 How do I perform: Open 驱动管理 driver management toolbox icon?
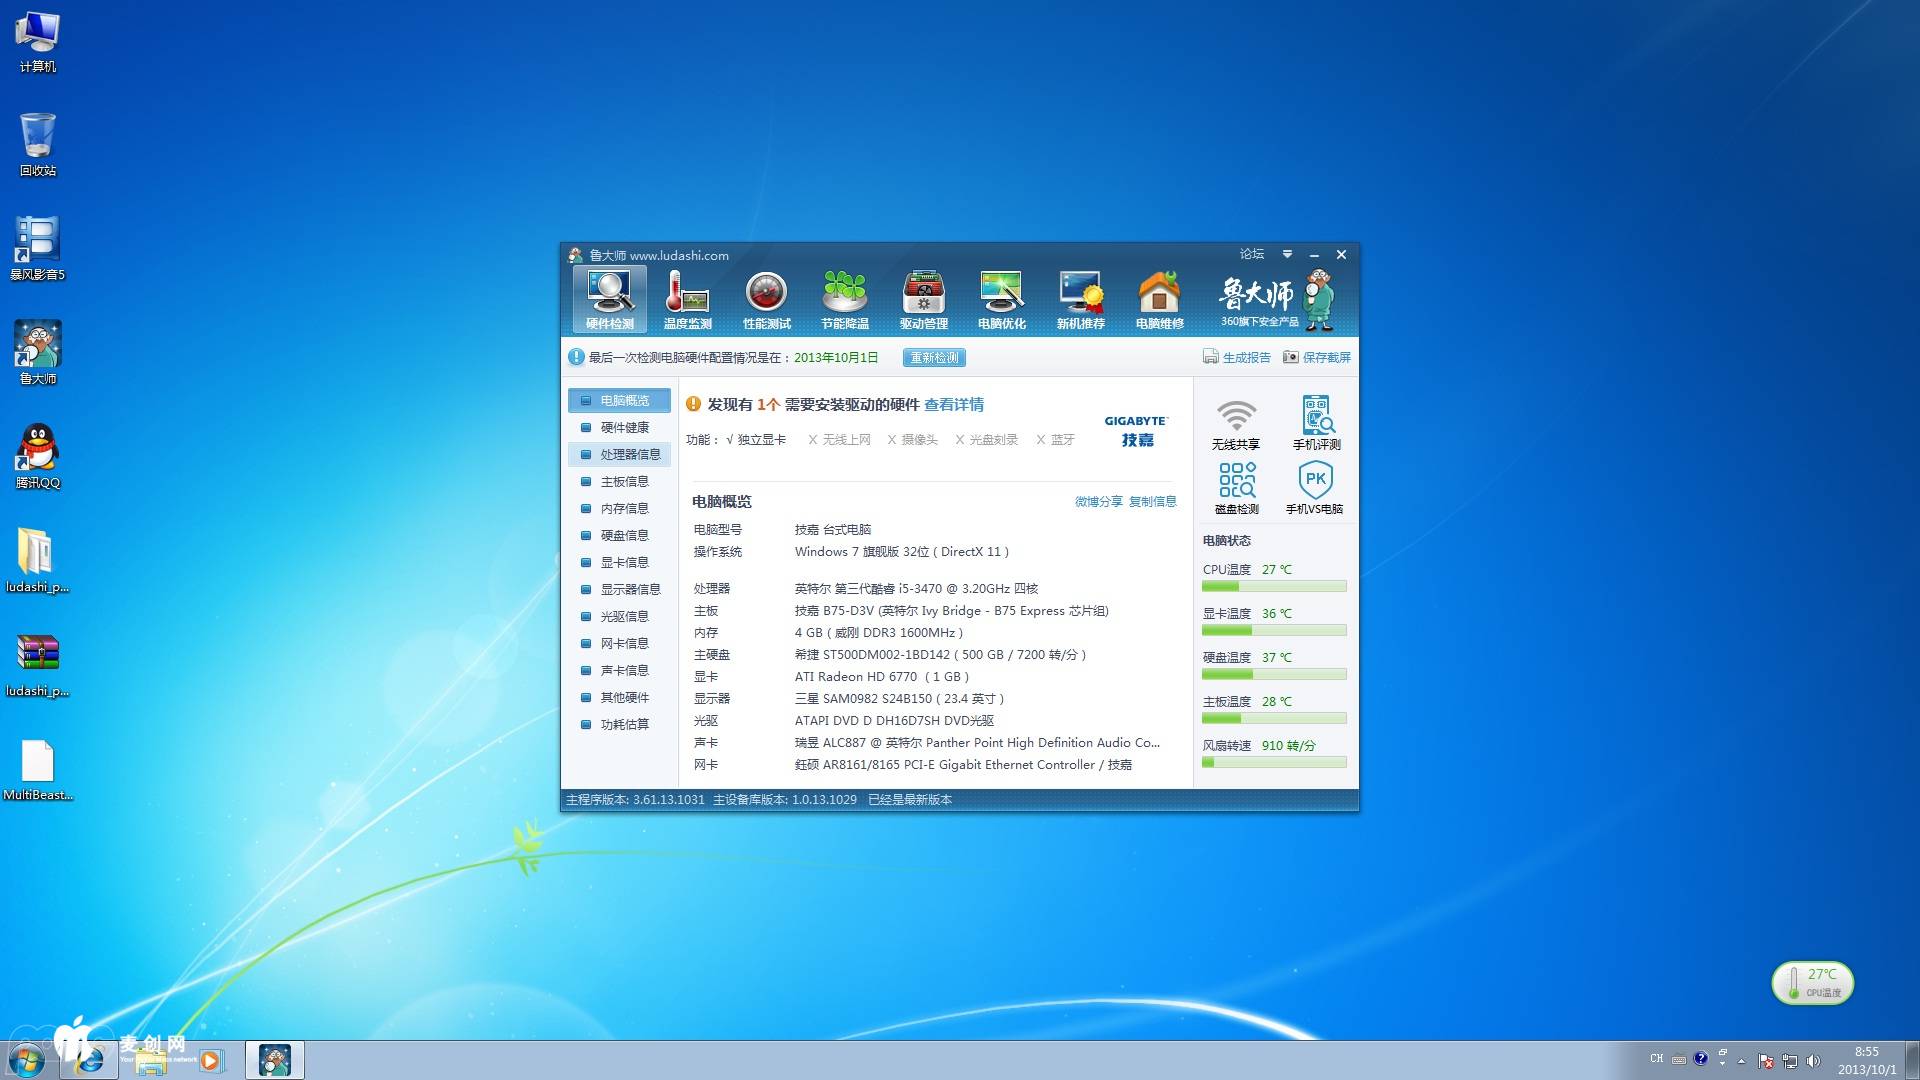[923, 300]
